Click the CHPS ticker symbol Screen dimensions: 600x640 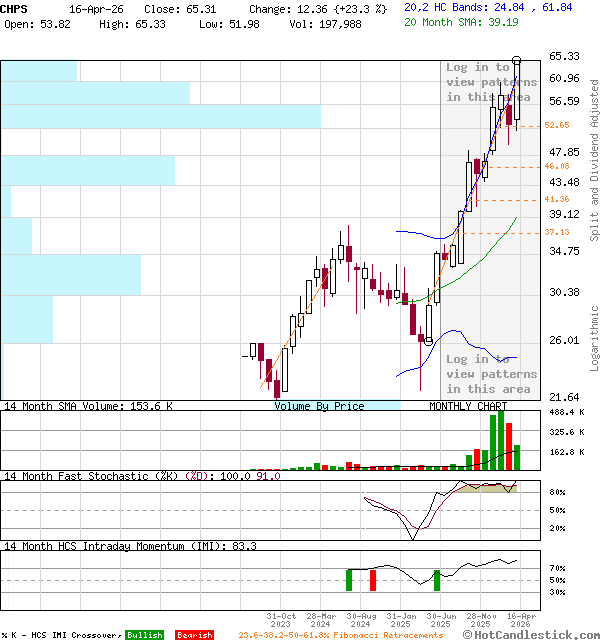click(x=15, y=8)
